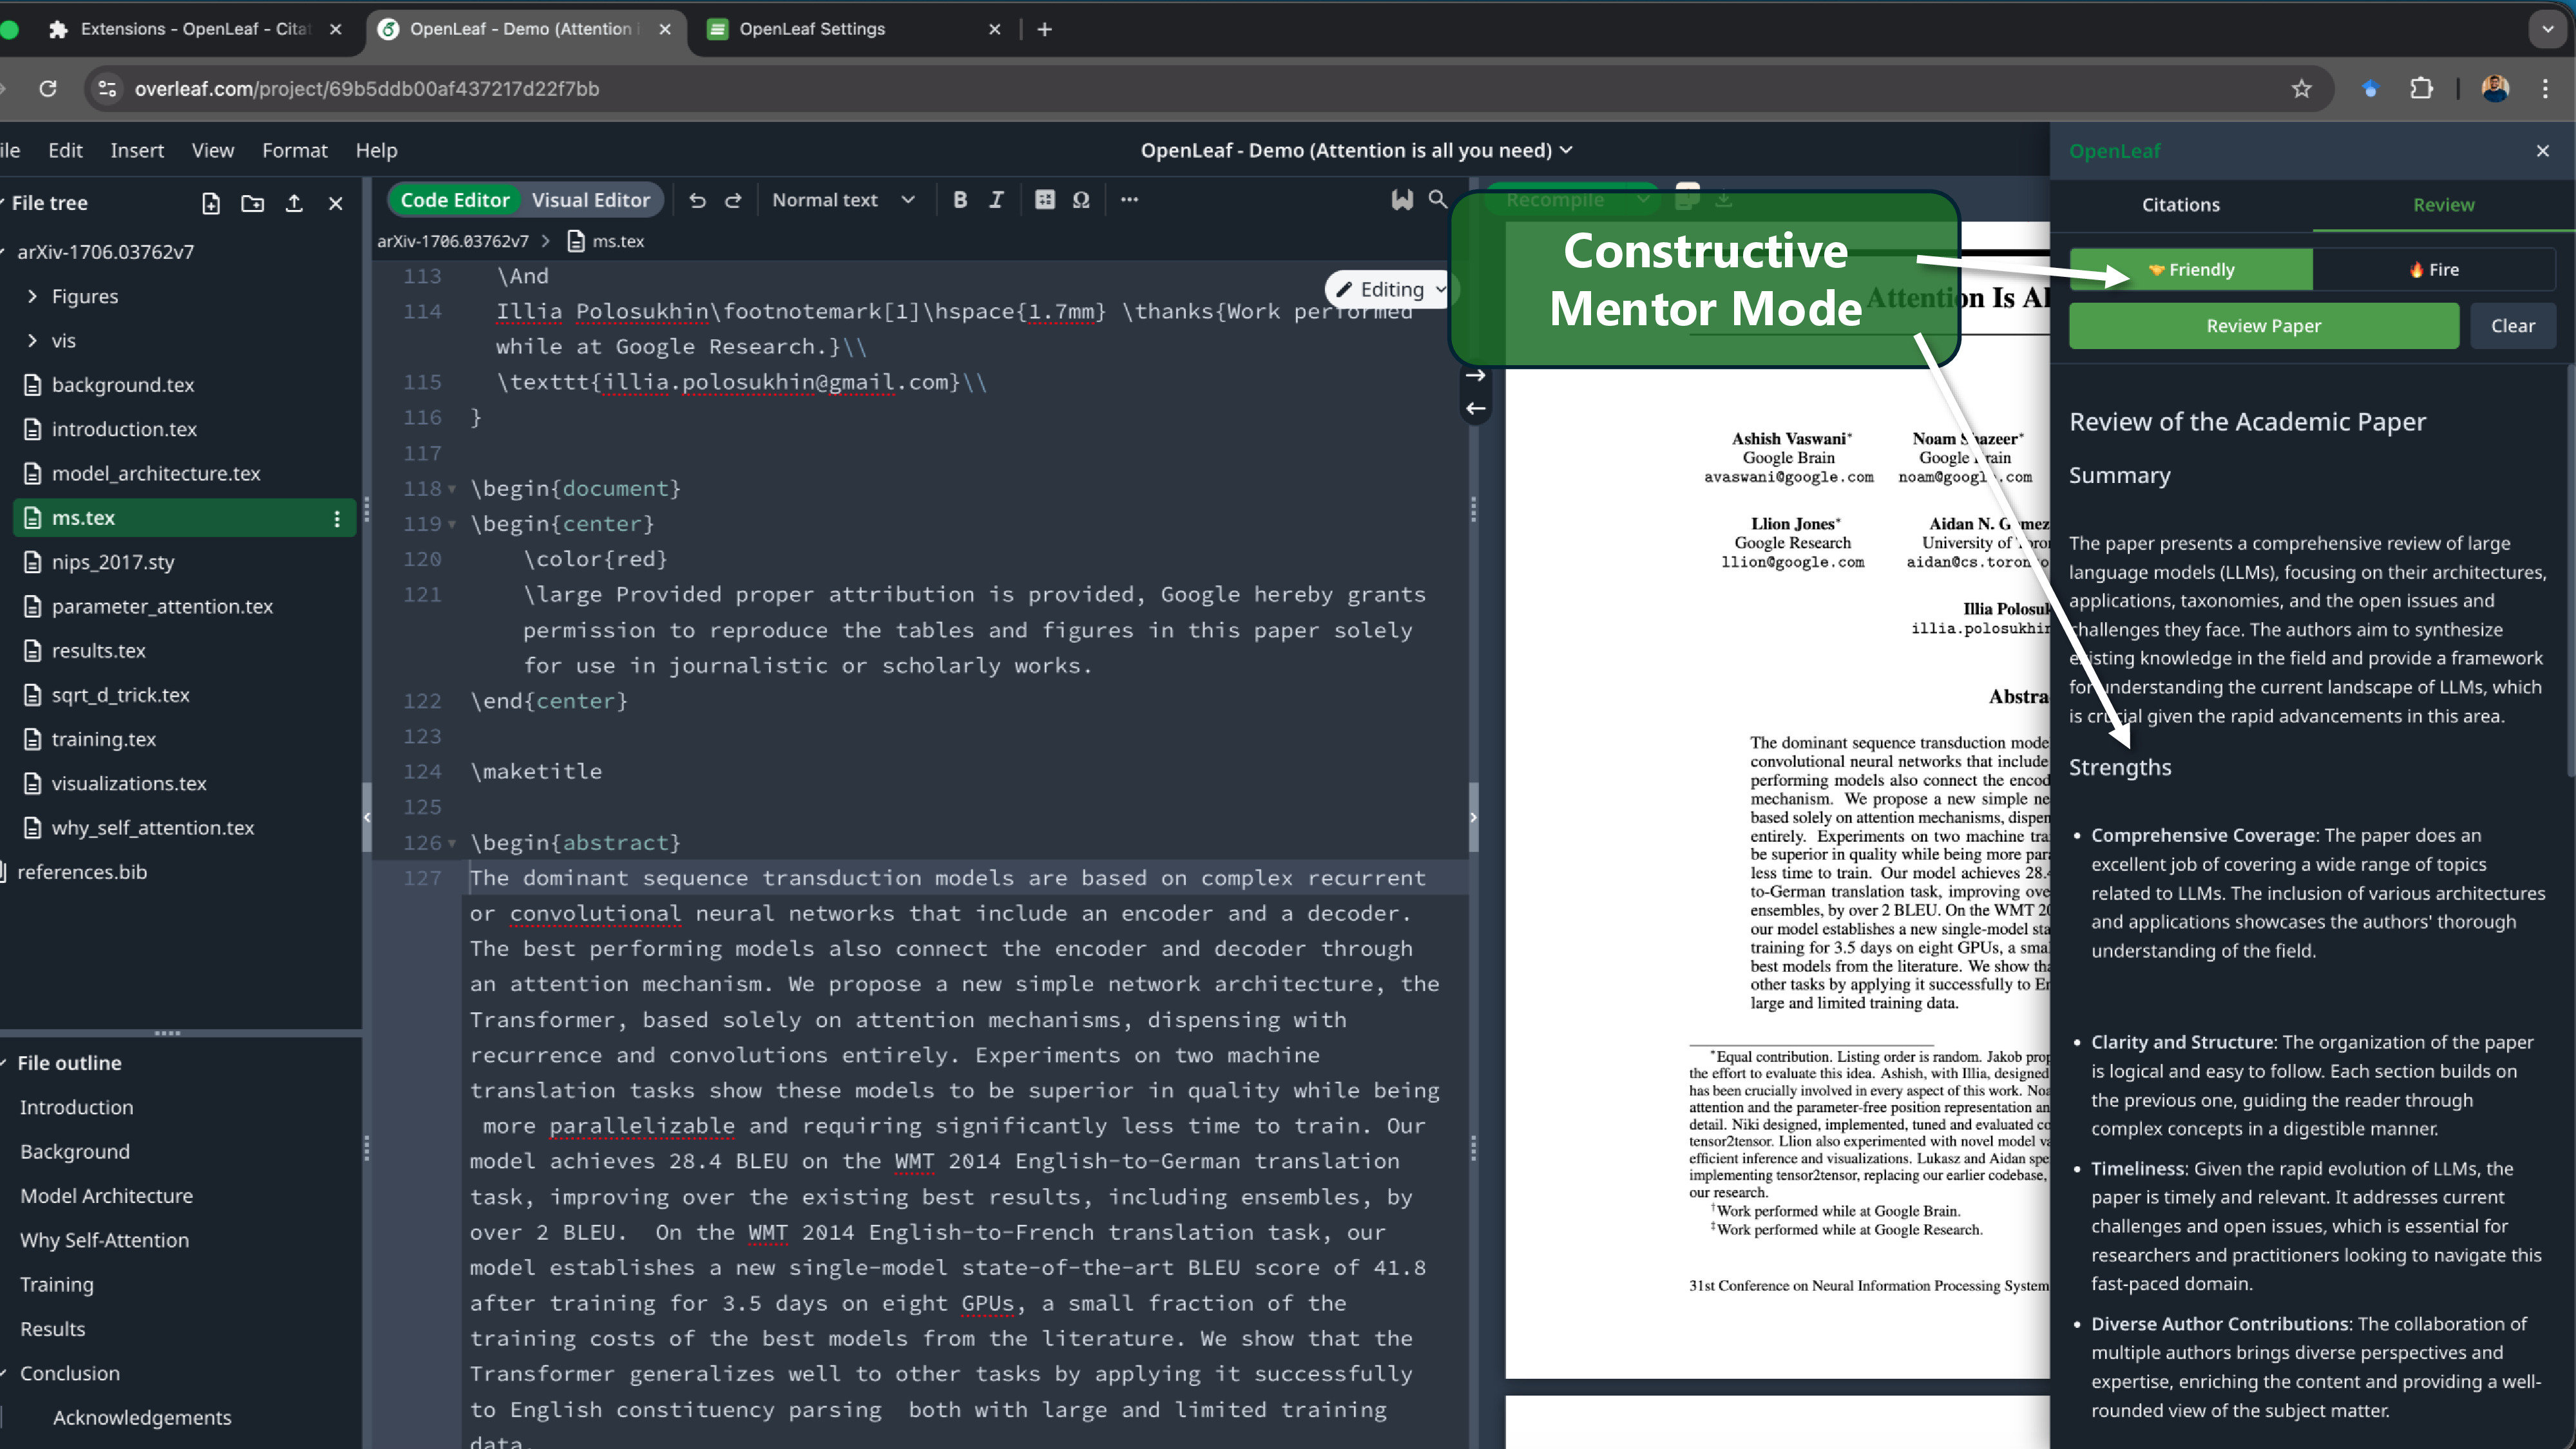Sync code location to PDF with right arrow
The width and height of the screenshot is (2576, 1449).
tap(1475, 376)
